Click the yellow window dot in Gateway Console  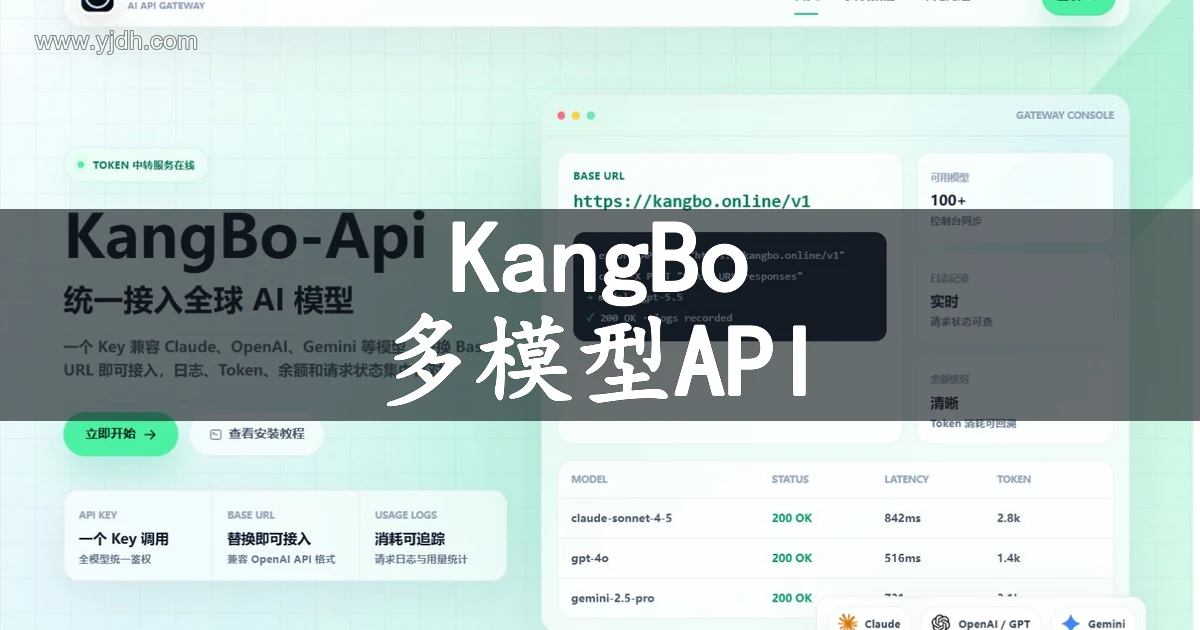click(576, 115)
